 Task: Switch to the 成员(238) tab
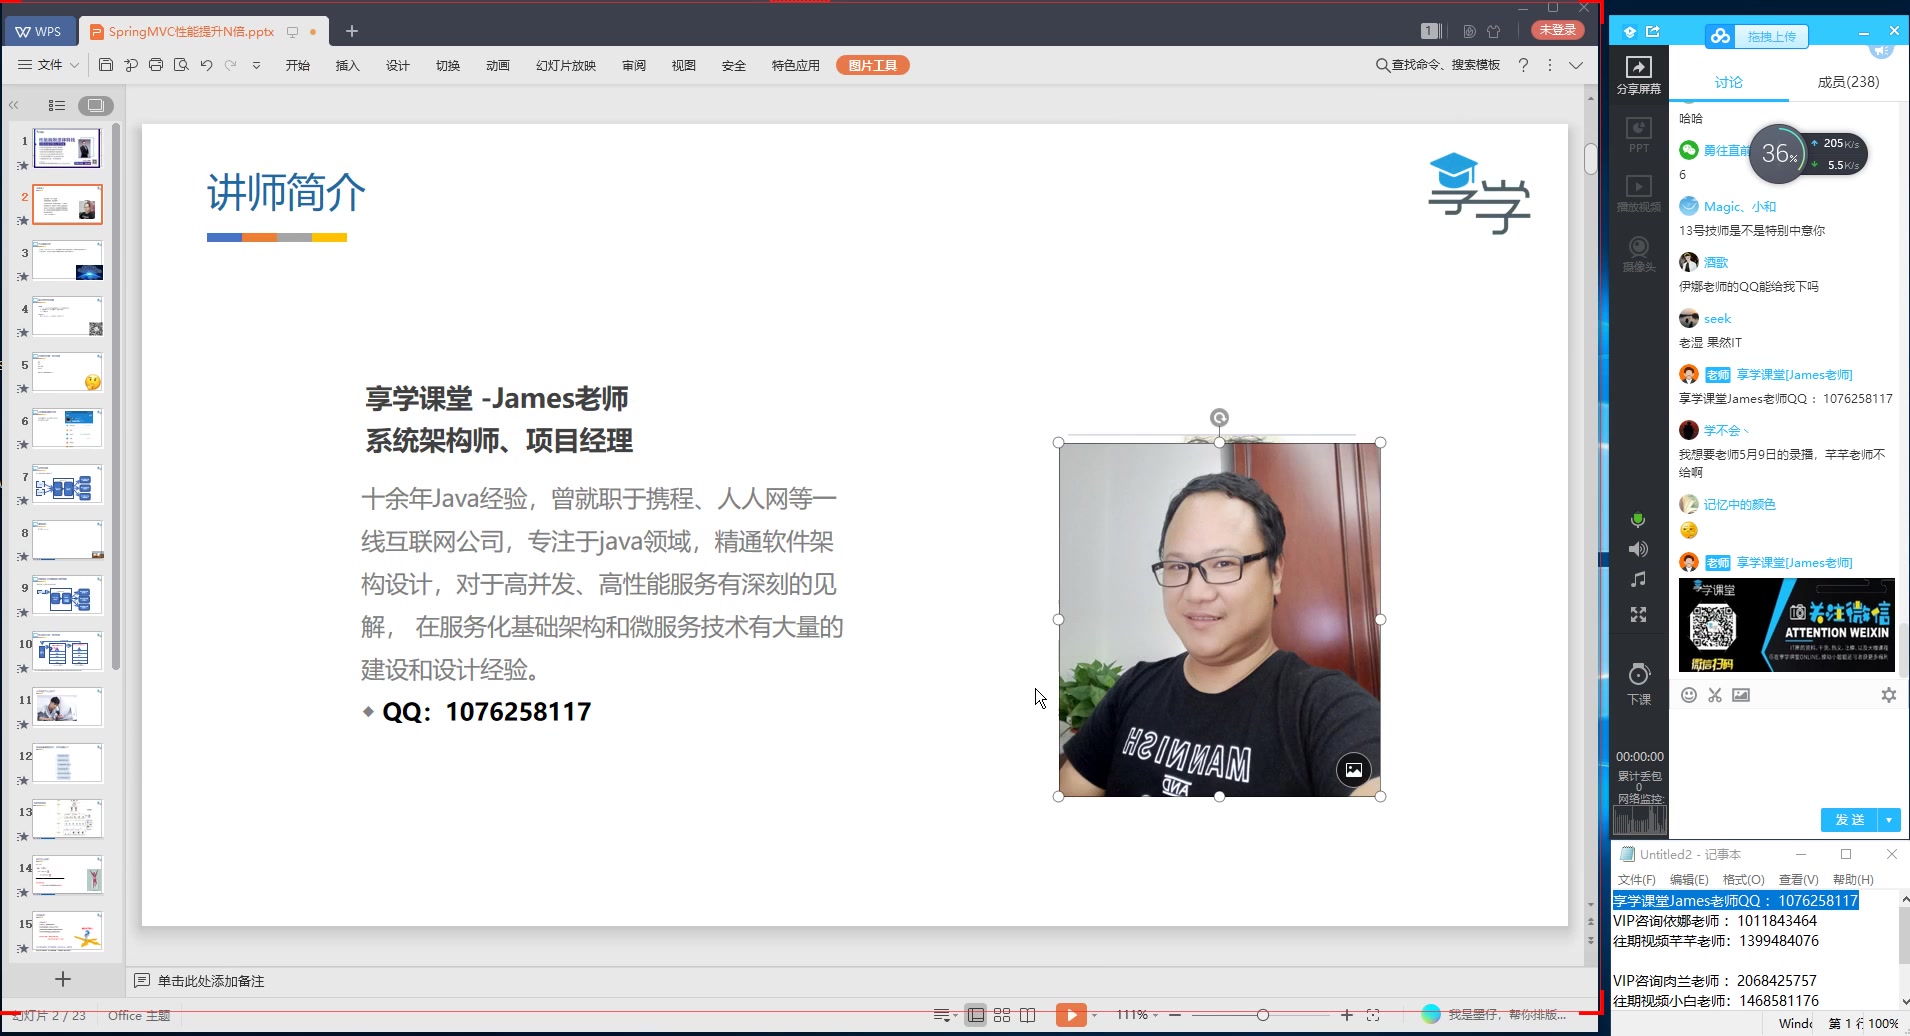coord(1848,82)
